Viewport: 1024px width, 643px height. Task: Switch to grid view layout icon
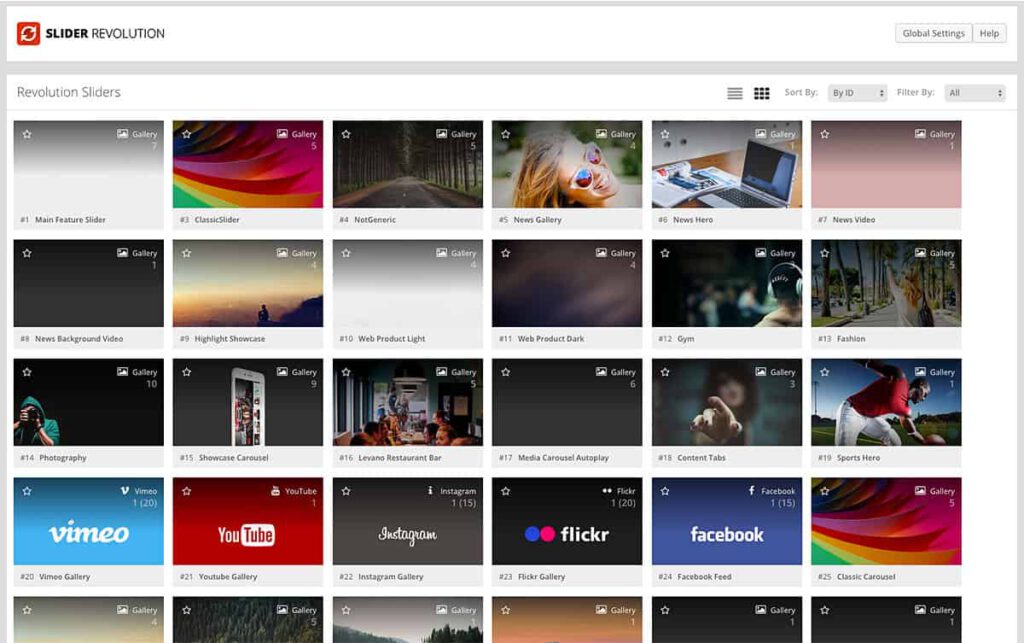click(761, 93)
